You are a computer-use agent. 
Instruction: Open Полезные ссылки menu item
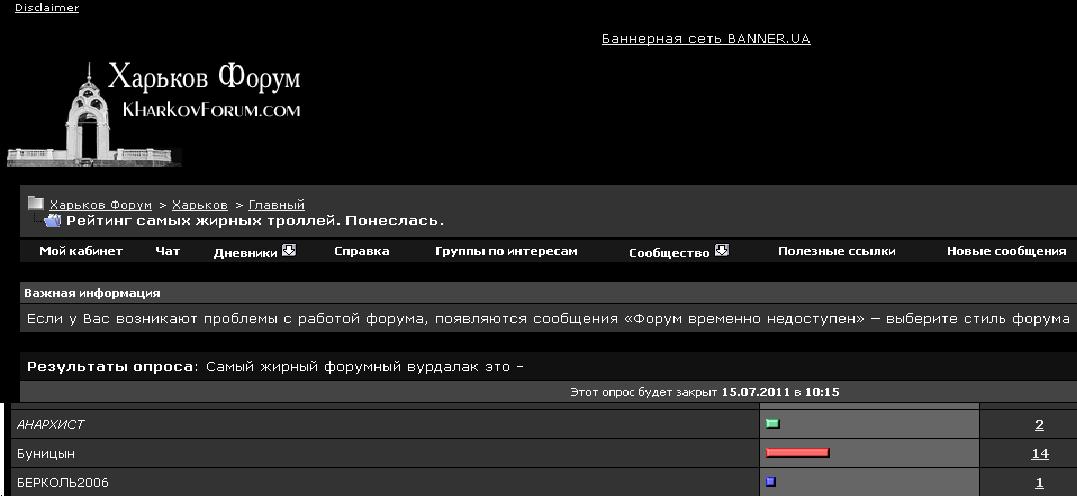click(837, 251)
